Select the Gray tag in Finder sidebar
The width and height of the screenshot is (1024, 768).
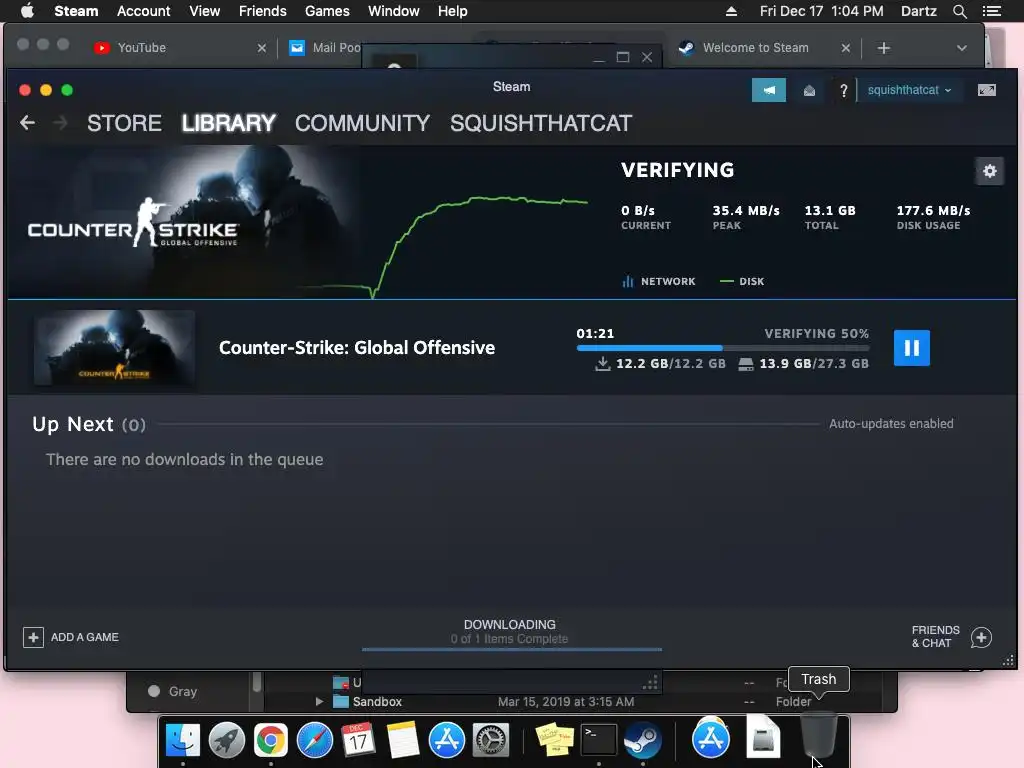173,691
